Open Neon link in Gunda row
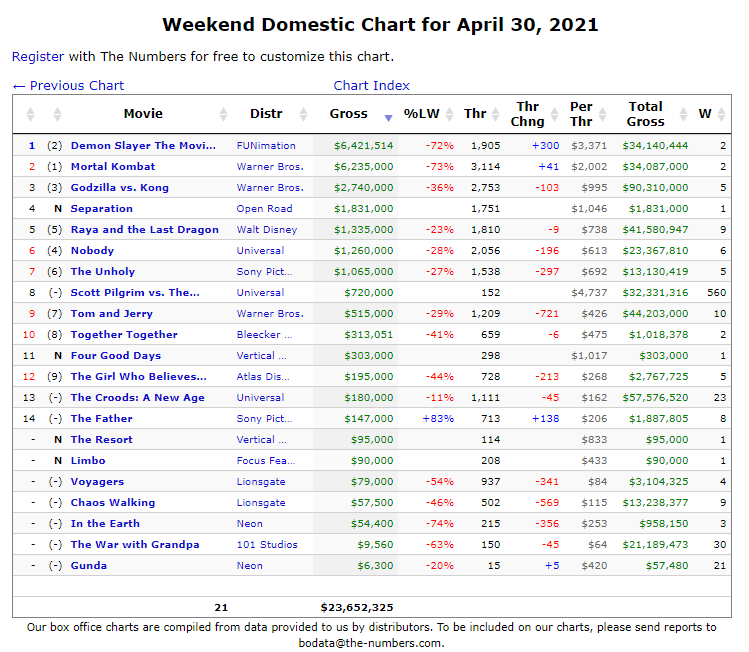749x652 pixels. (249, 566)
